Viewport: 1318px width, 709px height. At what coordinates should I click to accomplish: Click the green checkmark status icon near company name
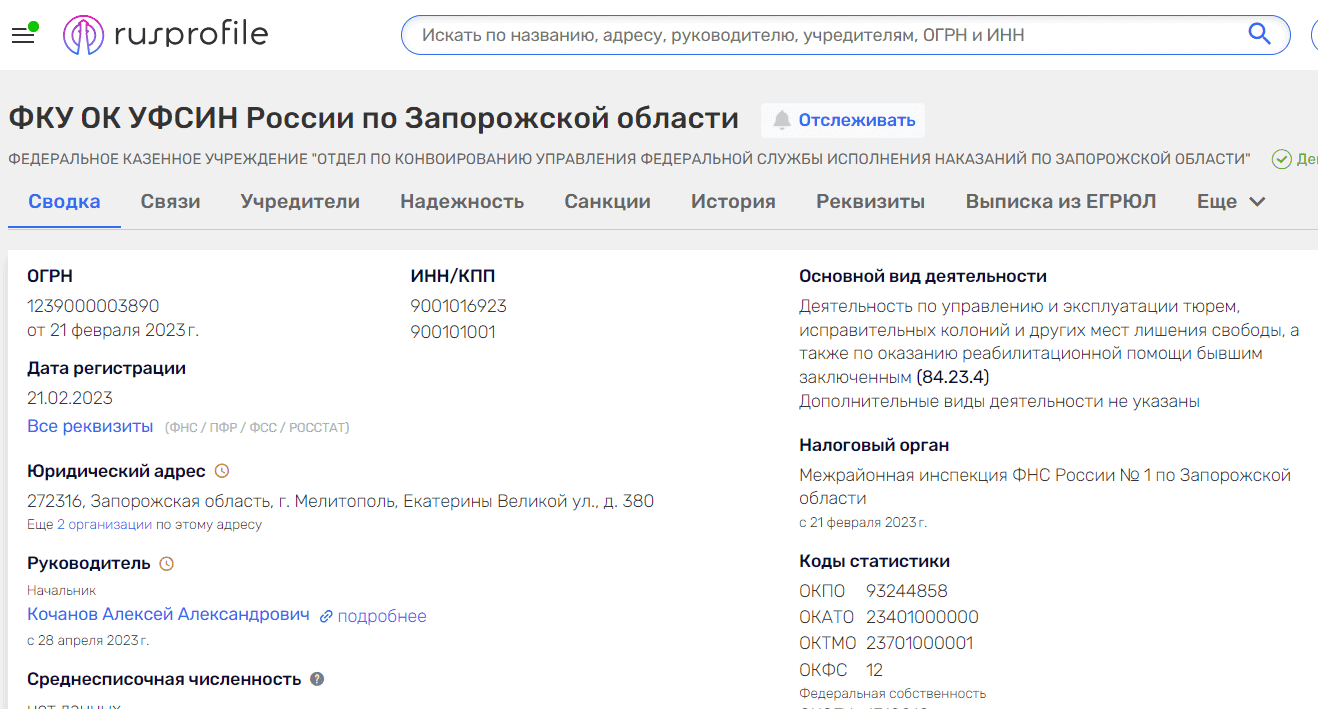[1281, 156]
